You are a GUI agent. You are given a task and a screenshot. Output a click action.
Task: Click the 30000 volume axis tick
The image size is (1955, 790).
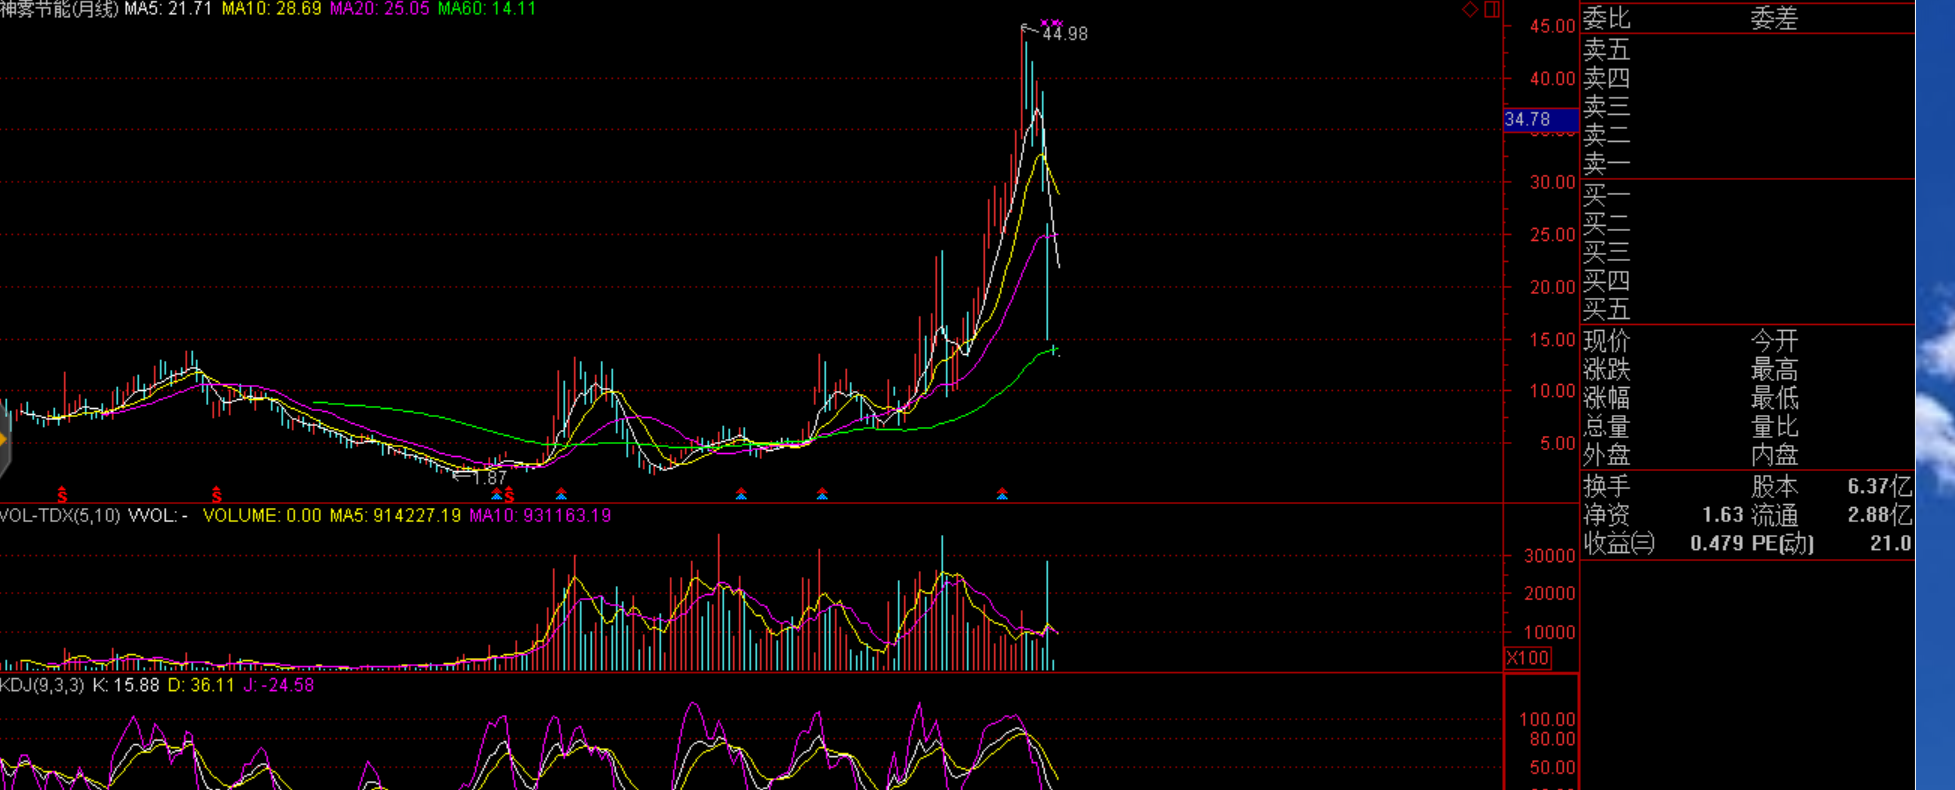[1550, 557]
